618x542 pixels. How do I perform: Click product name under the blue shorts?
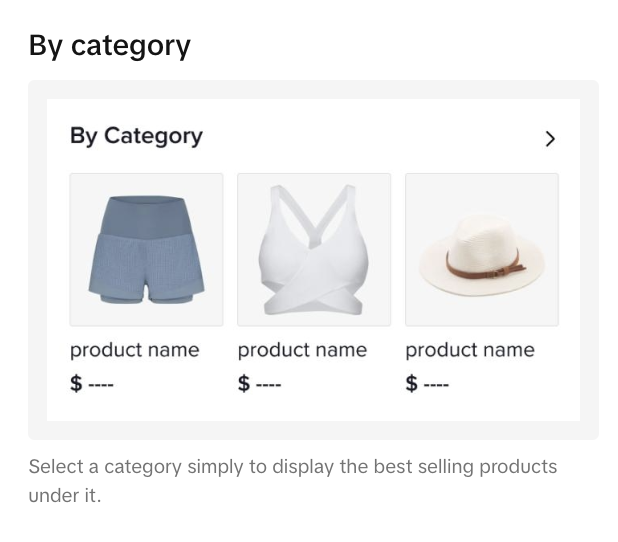point(134,350)
